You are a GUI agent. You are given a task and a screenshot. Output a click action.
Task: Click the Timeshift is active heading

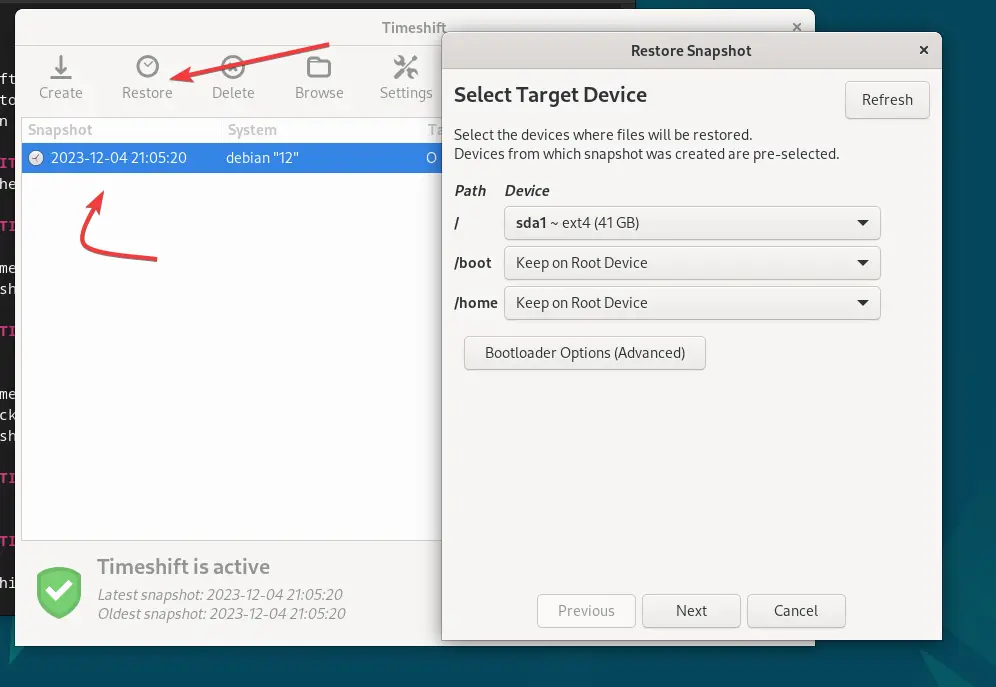tap(184, 566)
